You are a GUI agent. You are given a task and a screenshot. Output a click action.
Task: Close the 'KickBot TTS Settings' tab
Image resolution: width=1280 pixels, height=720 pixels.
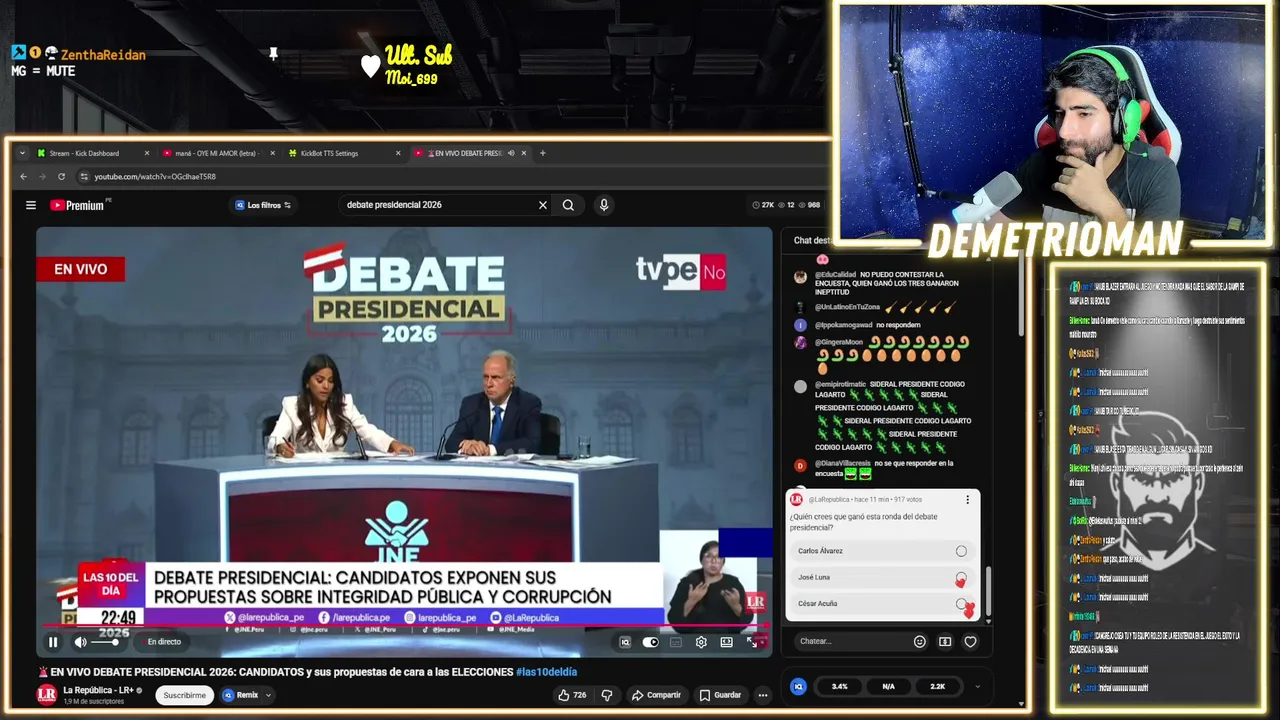pos(398,153)
